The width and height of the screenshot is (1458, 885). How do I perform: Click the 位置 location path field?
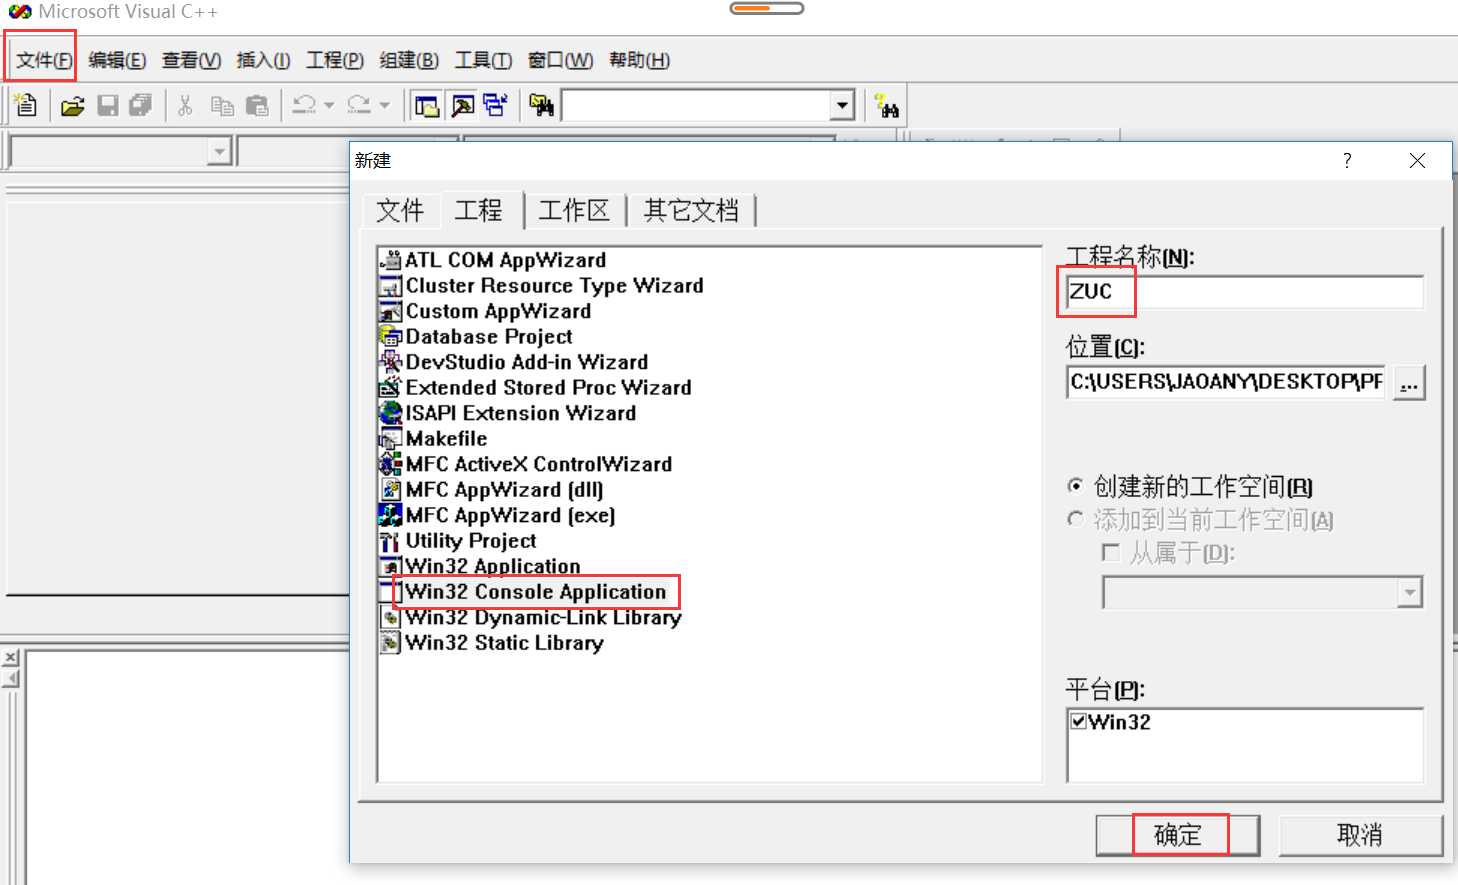tap(1226, 381)
